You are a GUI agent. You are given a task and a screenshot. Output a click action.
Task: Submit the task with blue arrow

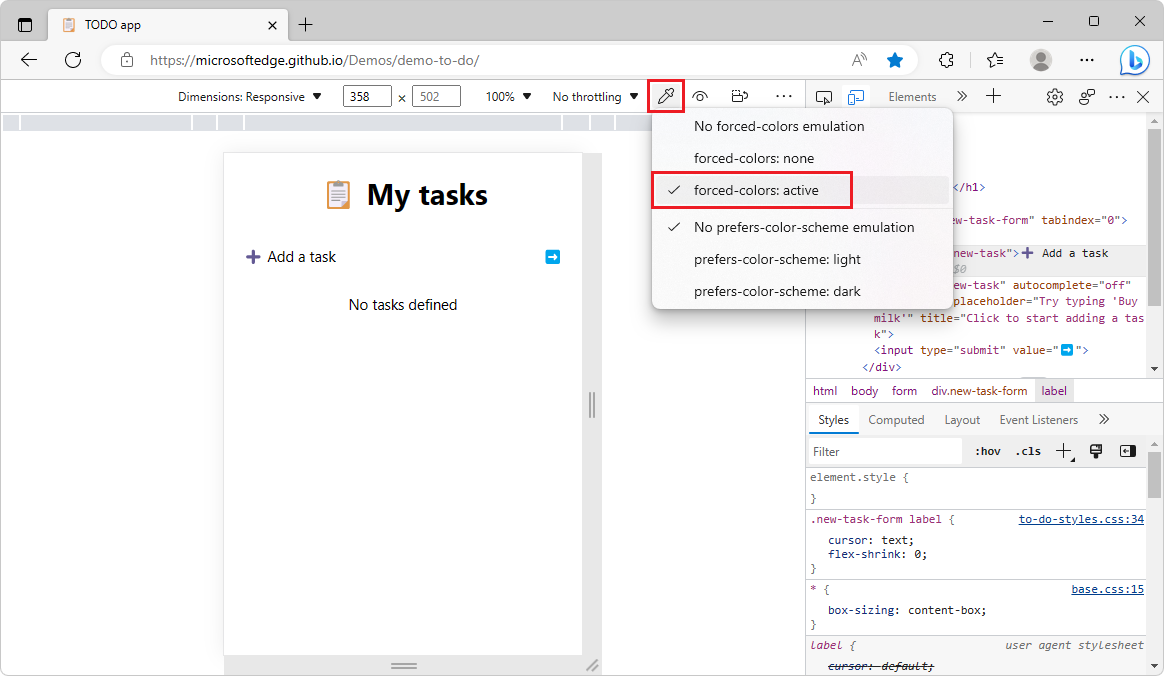(552, 257)
